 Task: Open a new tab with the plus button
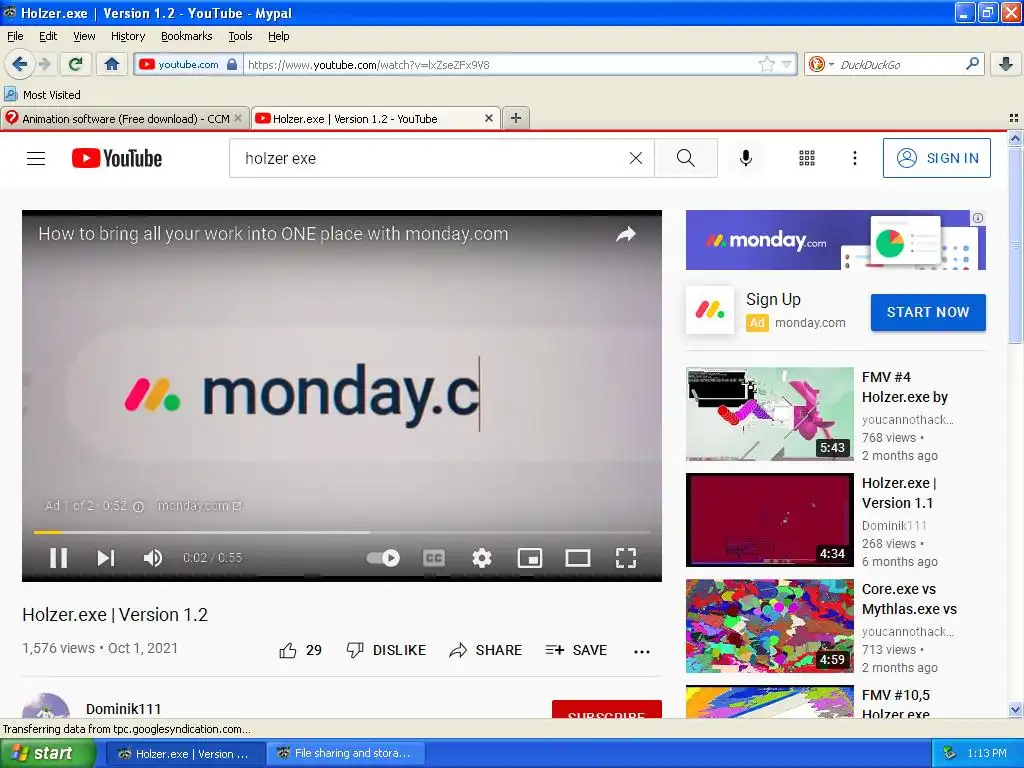(516, 118)
